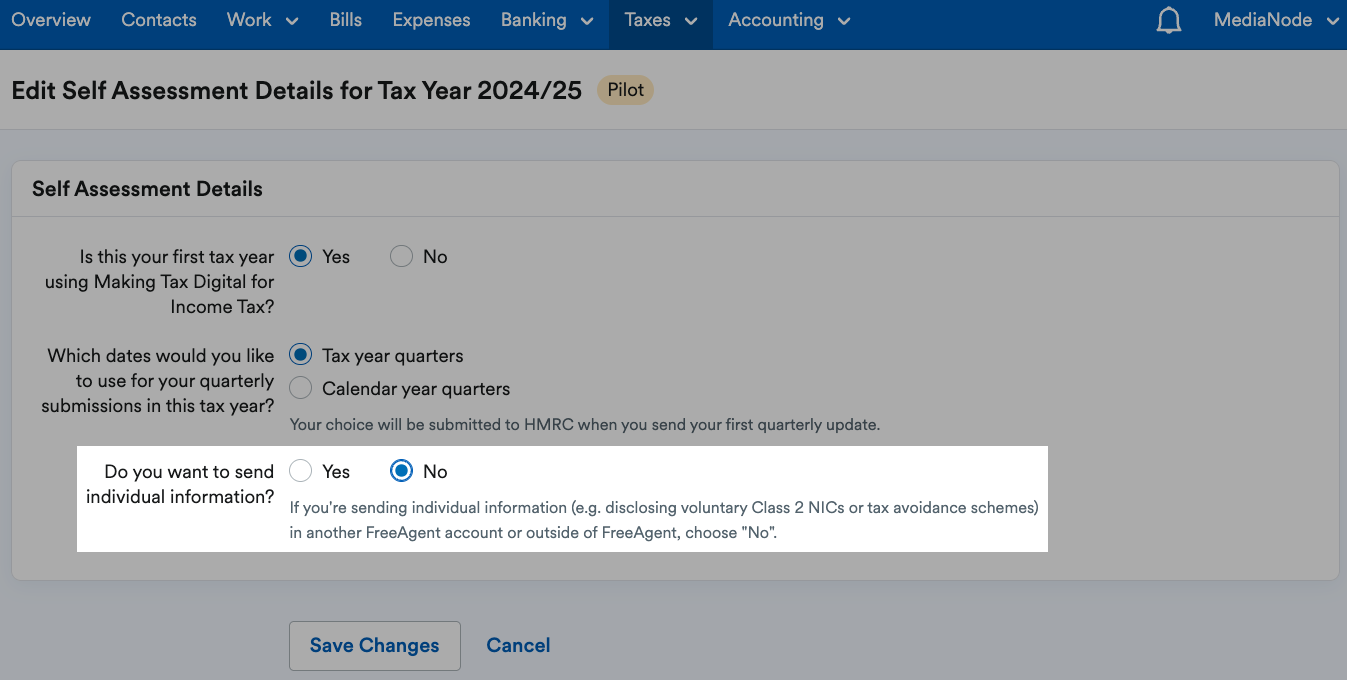
Task: Select Yes to send individual information
Action: [301, 471]
